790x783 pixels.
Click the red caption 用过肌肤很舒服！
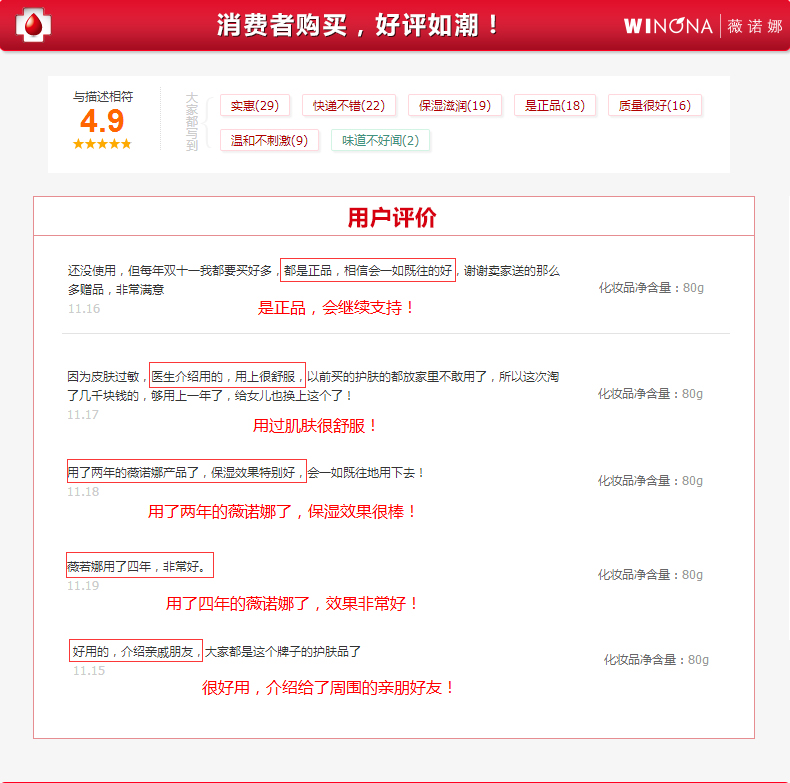click(315, 426)
